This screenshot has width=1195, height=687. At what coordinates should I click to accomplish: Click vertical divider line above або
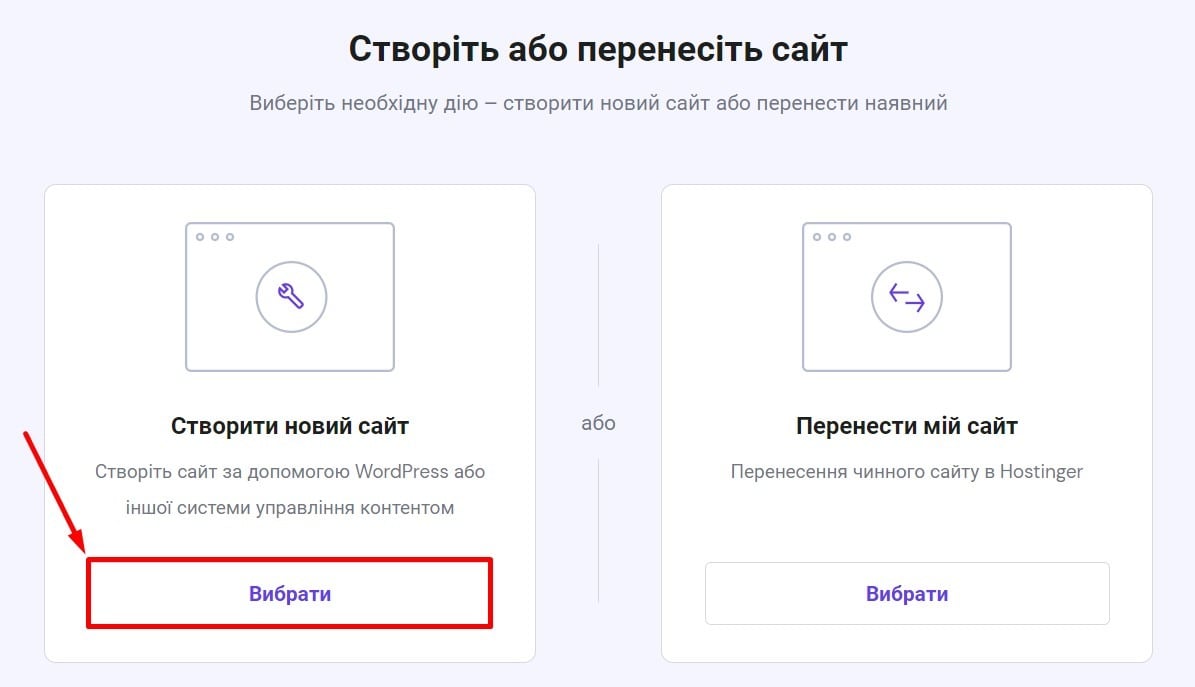tap(598, 315)
